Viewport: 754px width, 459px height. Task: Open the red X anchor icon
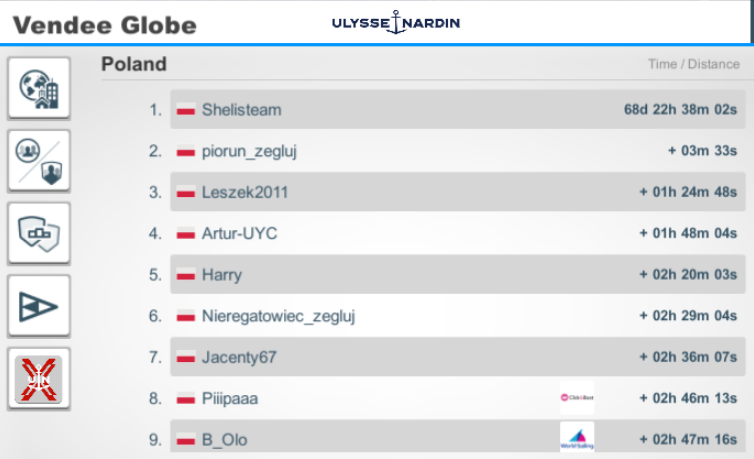coord(39,379)
